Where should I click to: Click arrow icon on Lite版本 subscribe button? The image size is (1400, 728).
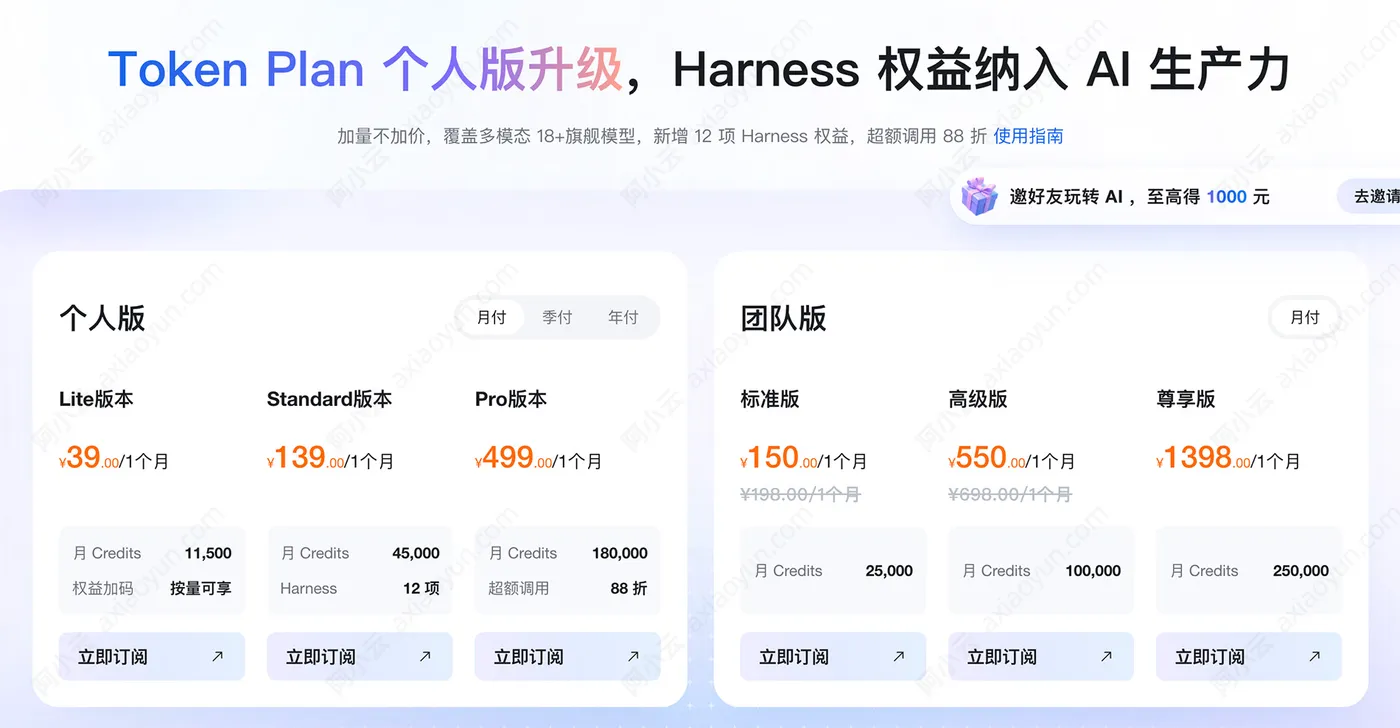click(x=217, y=657)
